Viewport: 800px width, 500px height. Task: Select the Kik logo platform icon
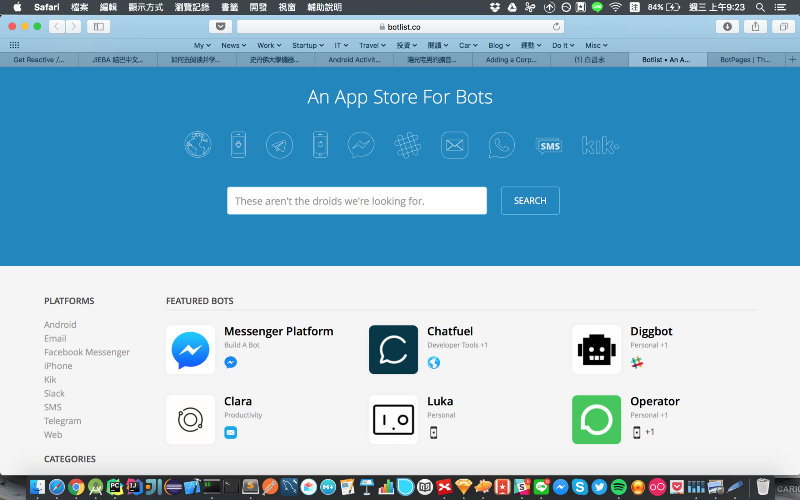coord(600,145)
